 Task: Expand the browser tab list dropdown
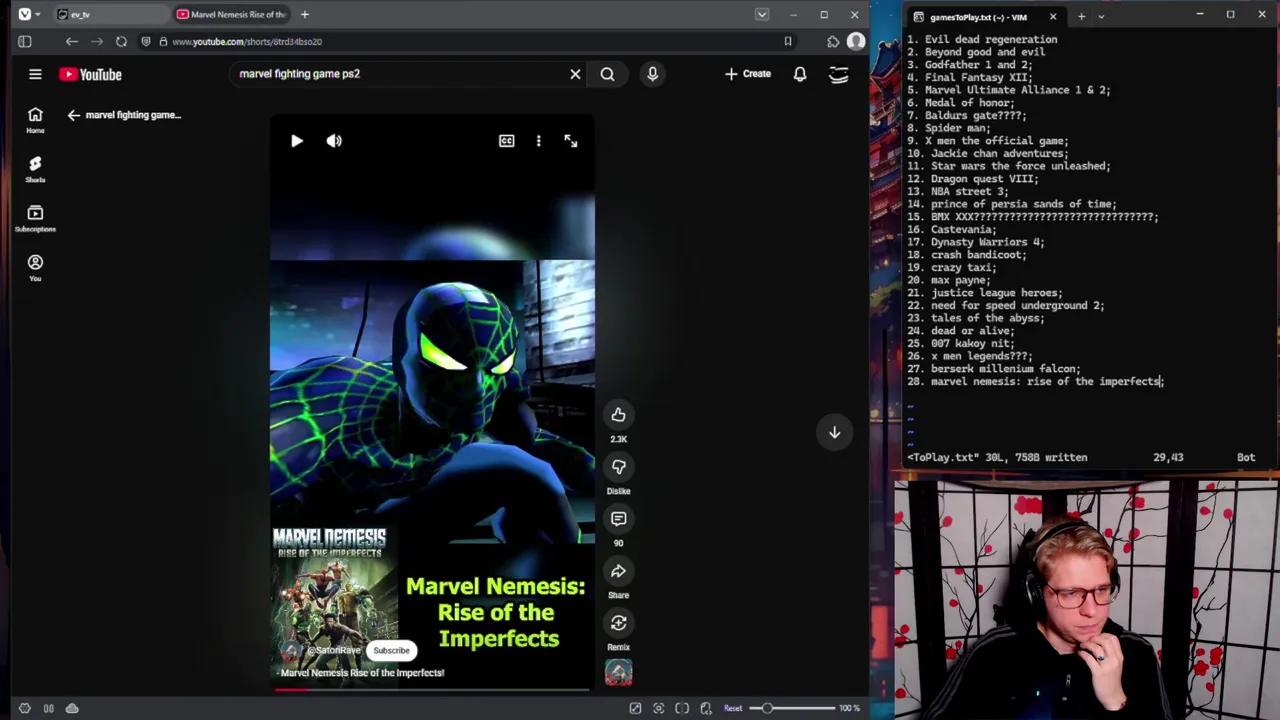[762, 14]
